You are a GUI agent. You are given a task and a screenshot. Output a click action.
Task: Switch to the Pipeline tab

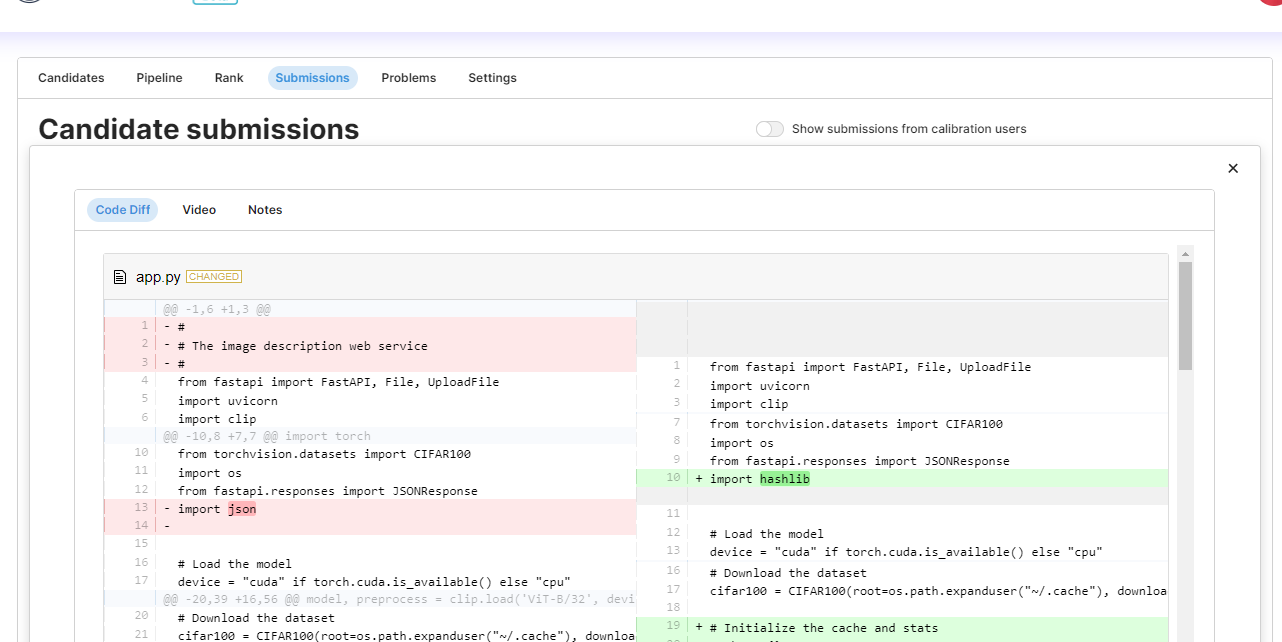click(159, 78)
